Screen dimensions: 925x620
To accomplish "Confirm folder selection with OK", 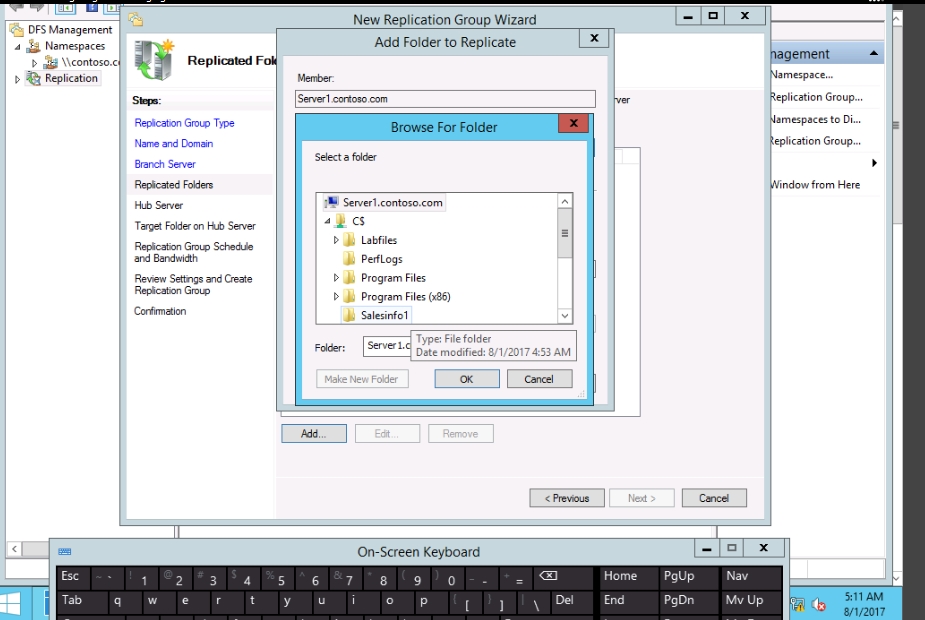I will (x=466, y=379).
